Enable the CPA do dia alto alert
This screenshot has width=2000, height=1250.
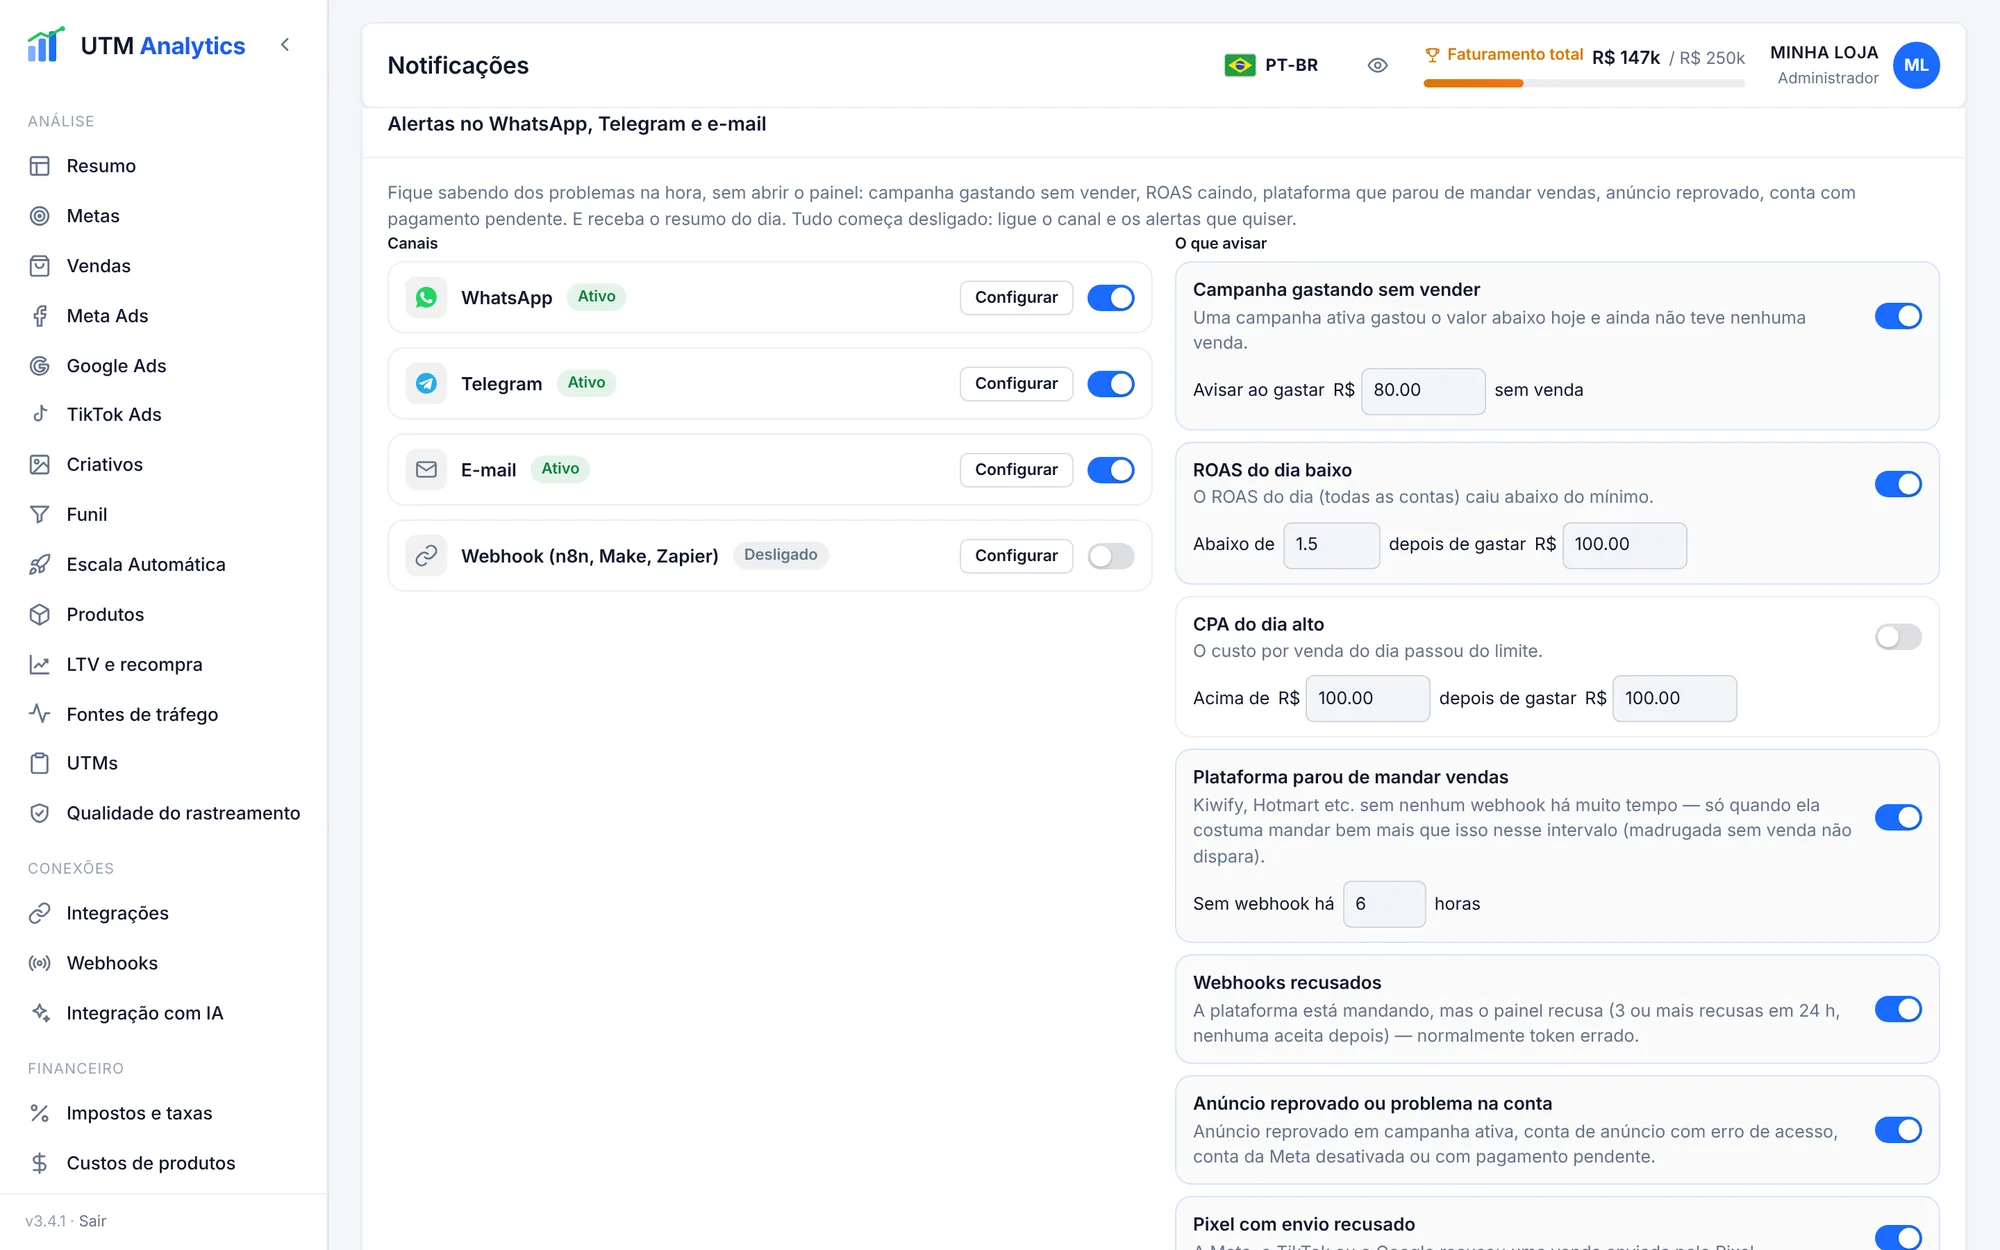click(x=1898, y=637)
